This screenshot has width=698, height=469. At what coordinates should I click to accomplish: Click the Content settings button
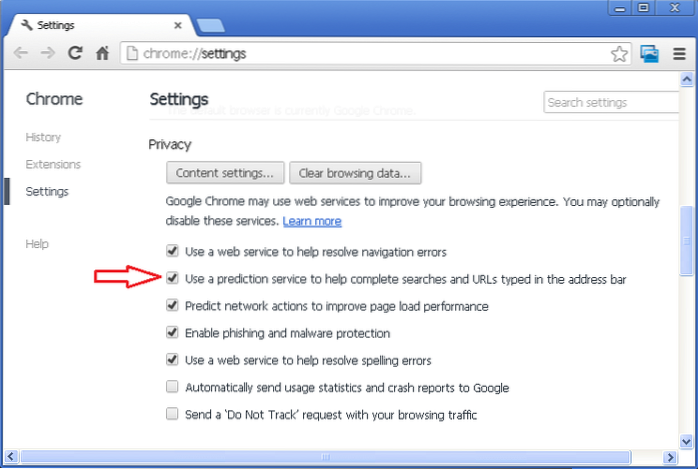click(x=225, y=172)
